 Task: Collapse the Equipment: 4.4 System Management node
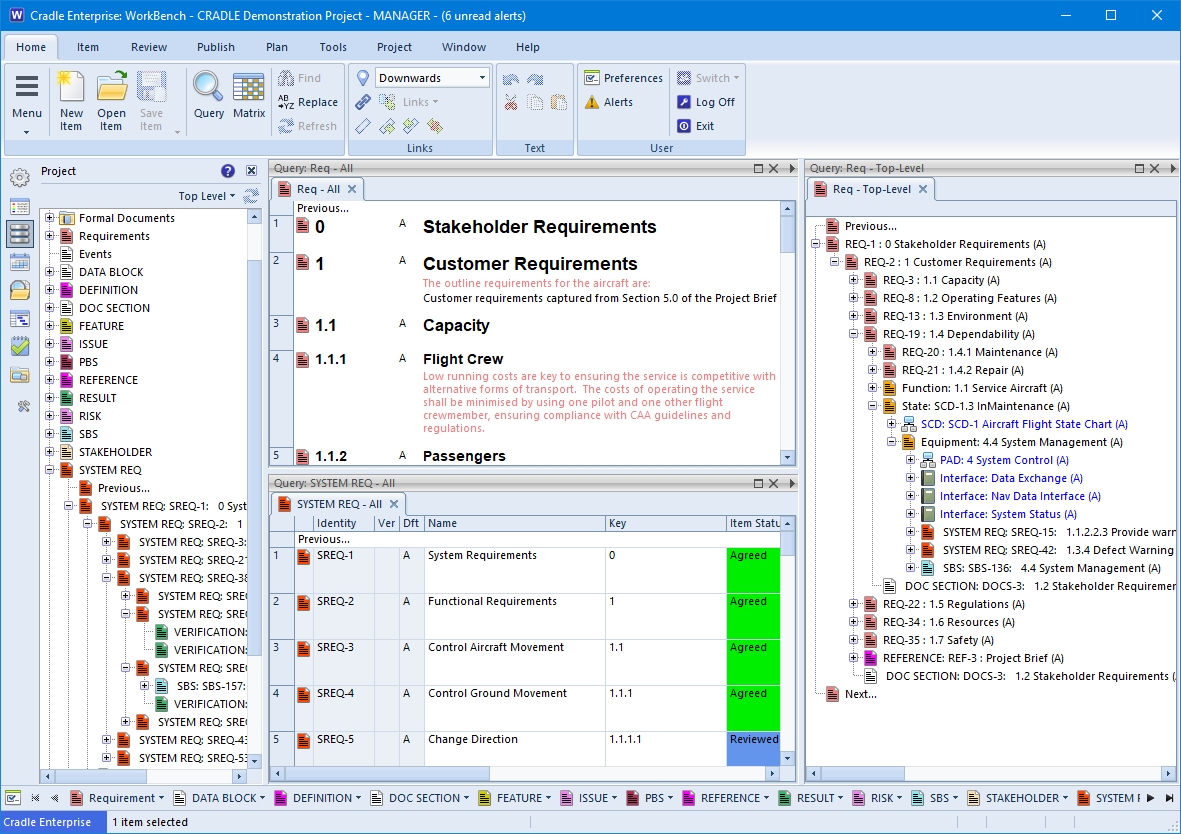pos(891,442)
